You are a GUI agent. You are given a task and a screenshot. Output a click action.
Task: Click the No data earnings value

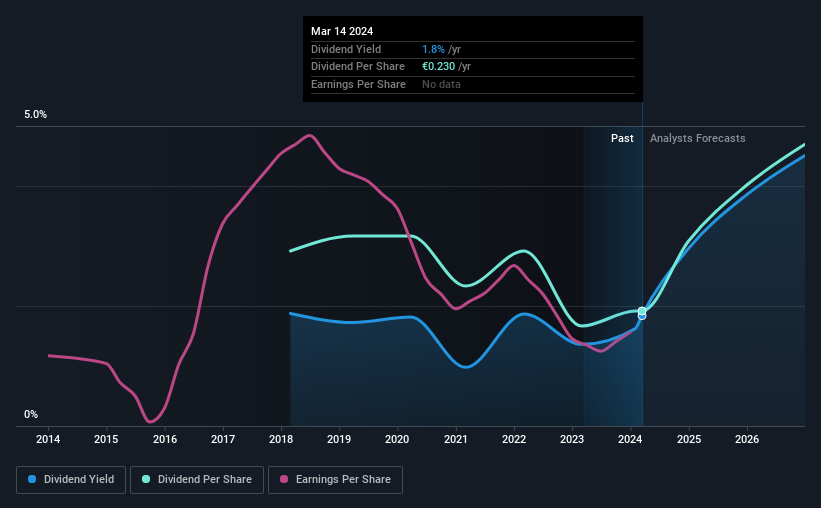[441, 84]
